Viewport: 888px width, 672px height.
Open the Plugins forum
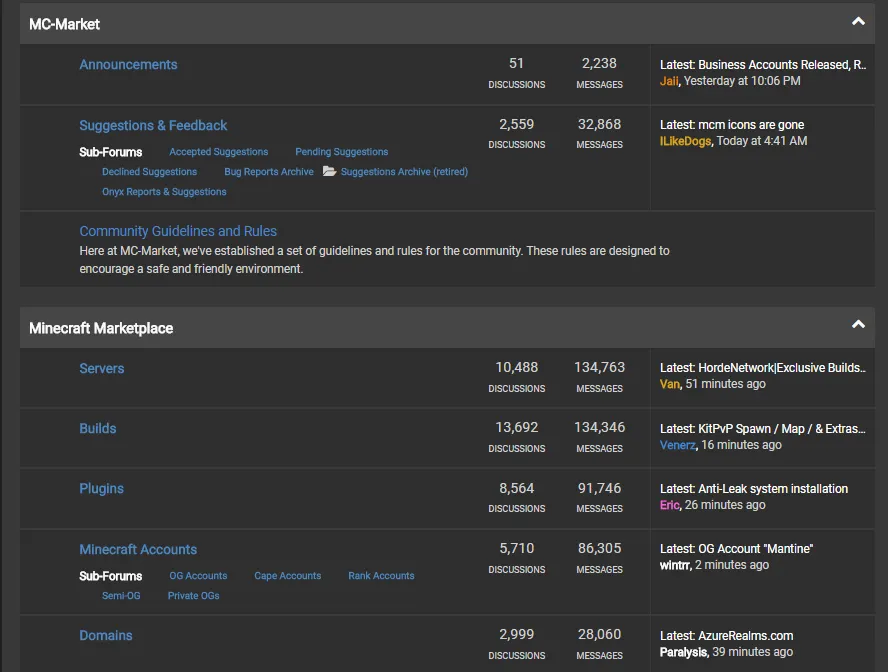point(101,489)
